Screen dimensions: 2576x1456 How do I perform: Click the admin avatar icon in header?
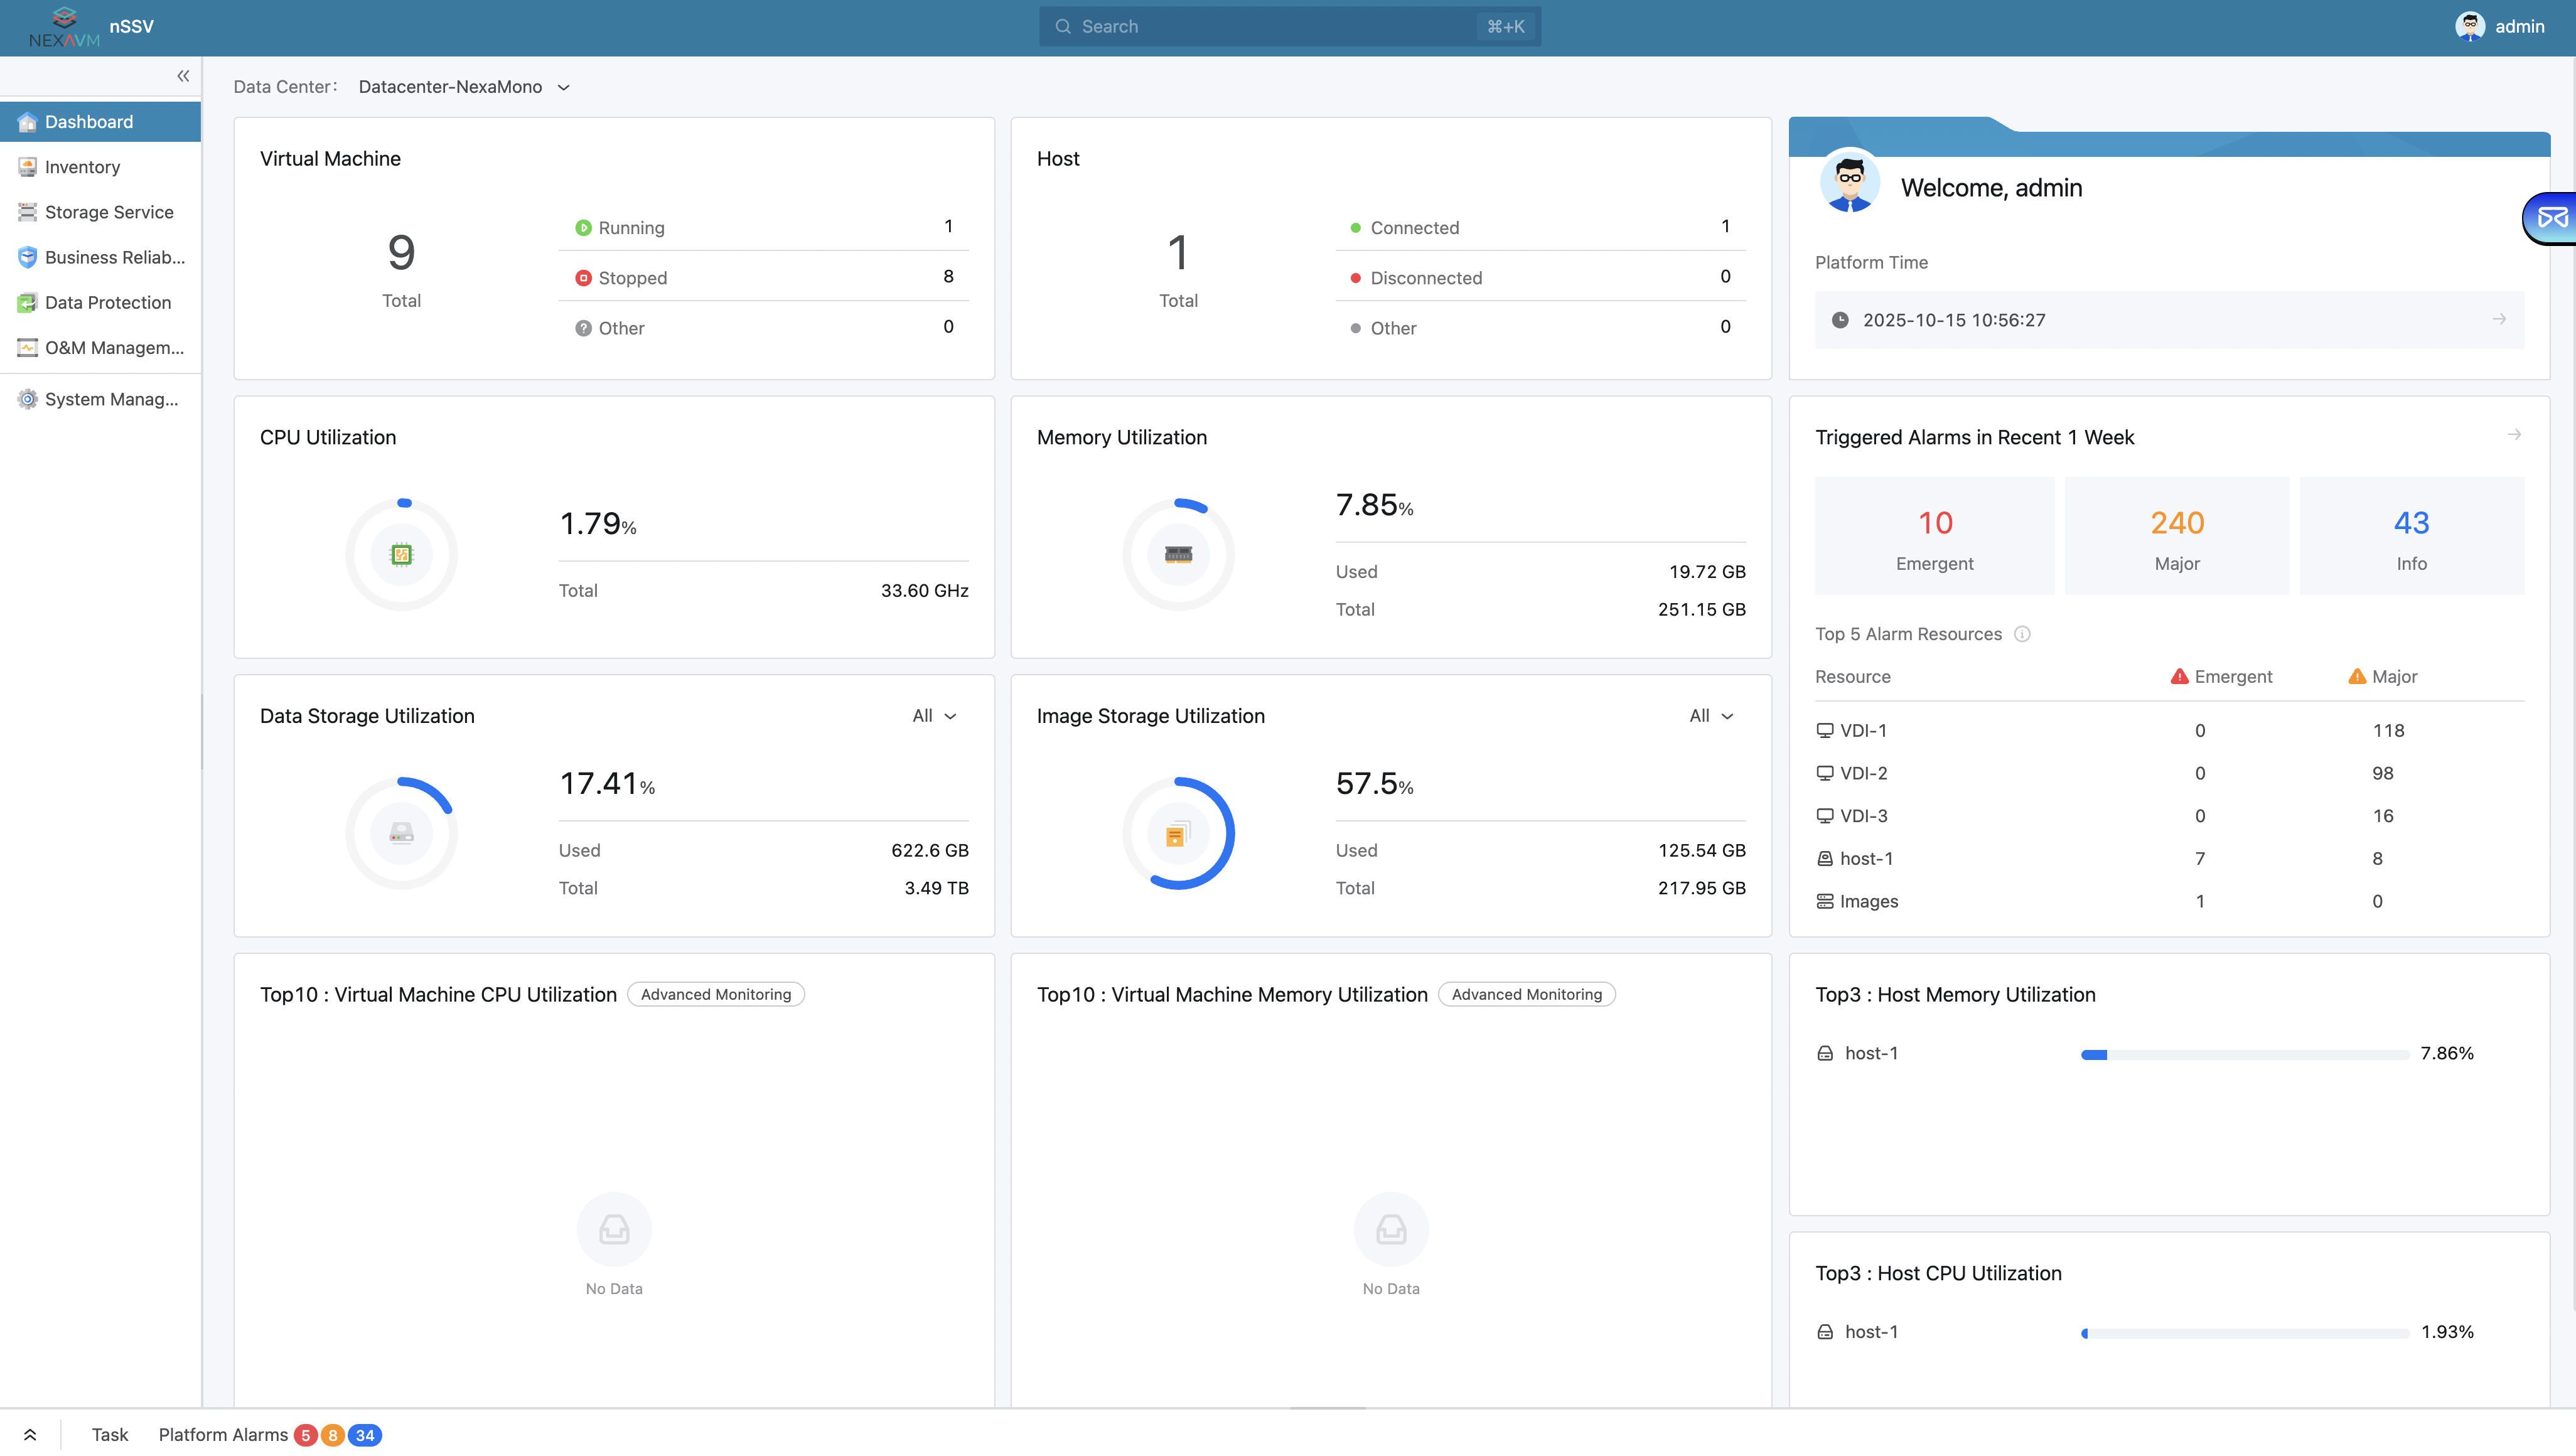point(2469,27)
